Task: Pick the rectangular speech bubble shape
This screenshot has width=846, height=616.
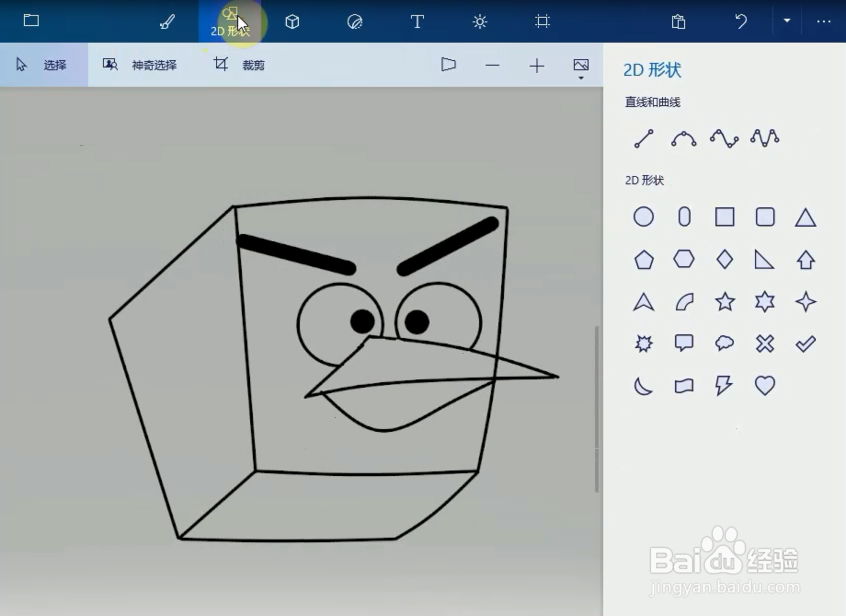Action: click(x=684, y=343)
